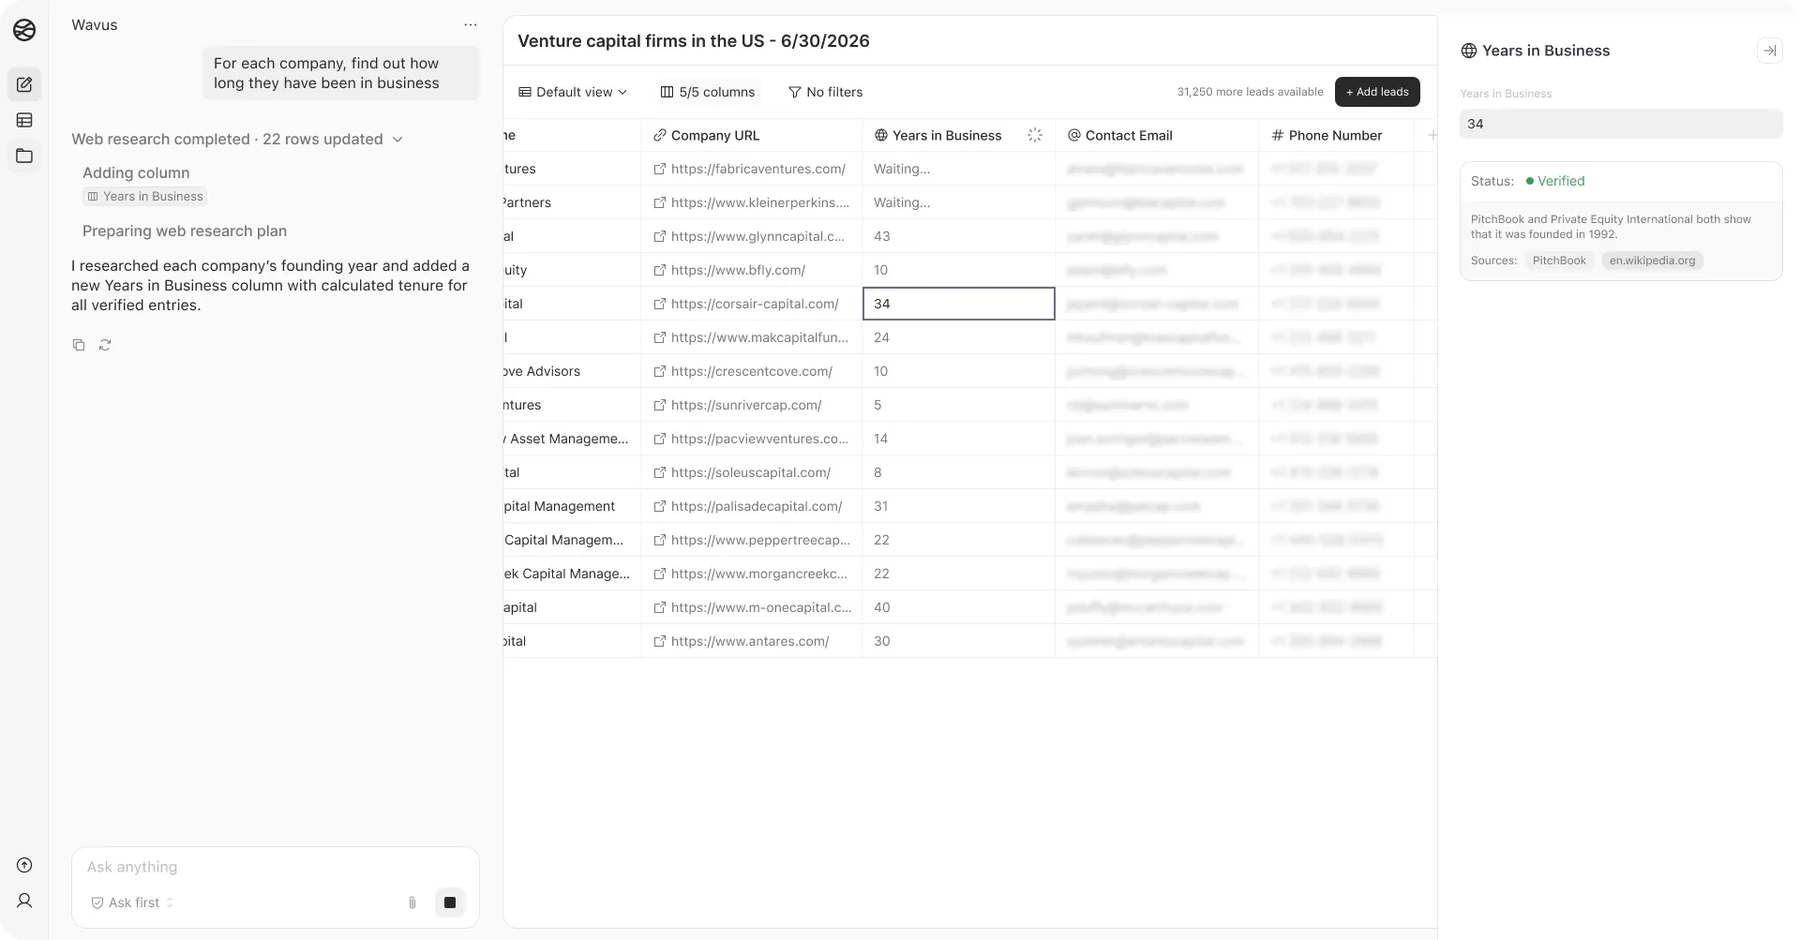Open new chat compose icon in sidebar
1800x940 pixels.
click(x=24, y=85)
